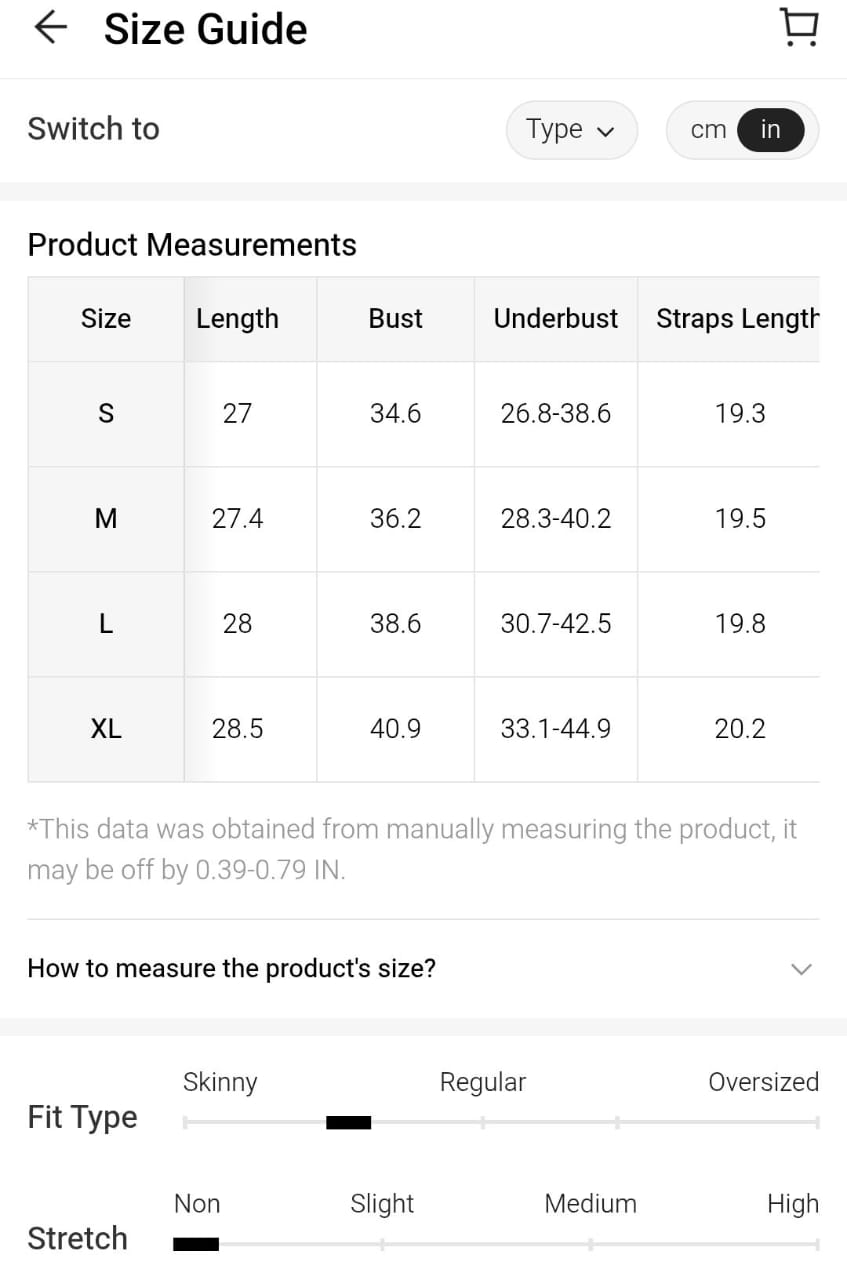847x1280 pixels.
Task: Click the Stretch slider indicator
Action: click(x=196, y=1244)
